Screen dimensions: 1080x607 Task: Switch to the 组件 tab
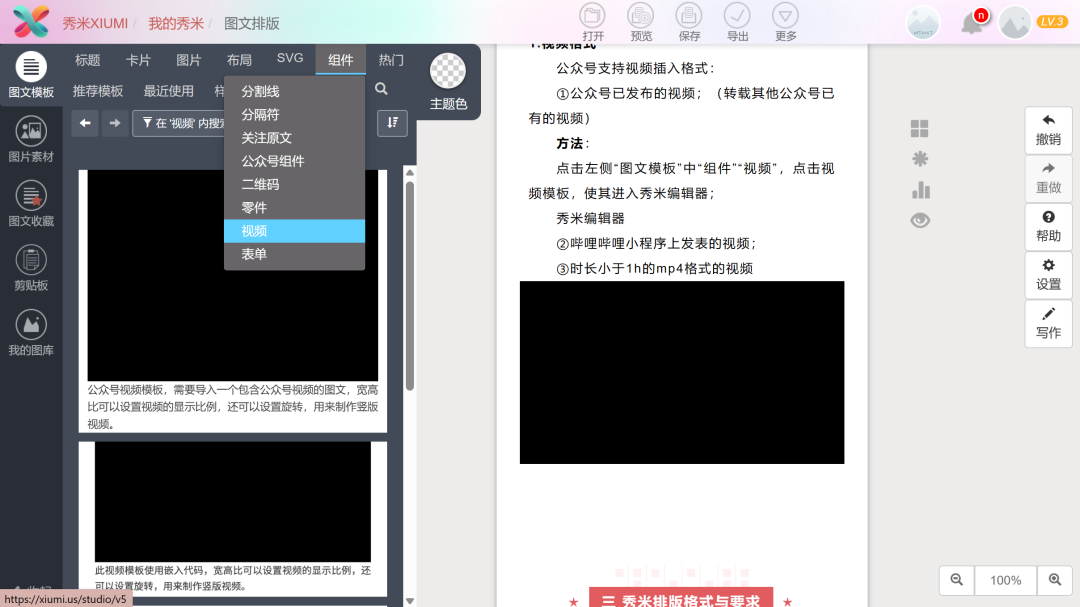(x=340, y=60)
